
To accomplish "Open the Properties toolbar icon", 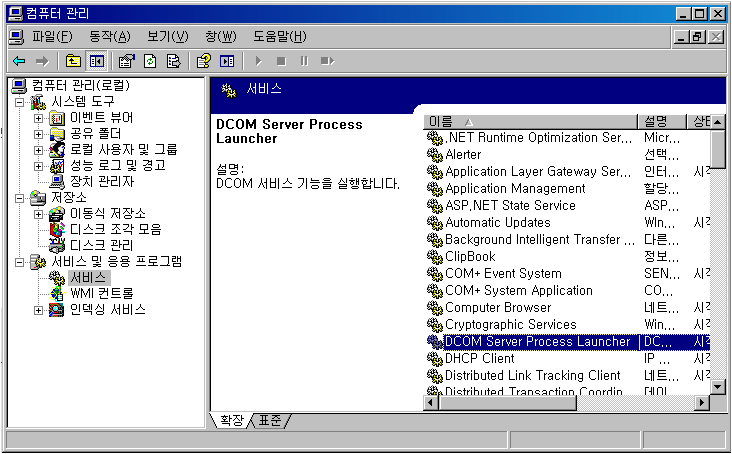I will [x=126, y=61].
